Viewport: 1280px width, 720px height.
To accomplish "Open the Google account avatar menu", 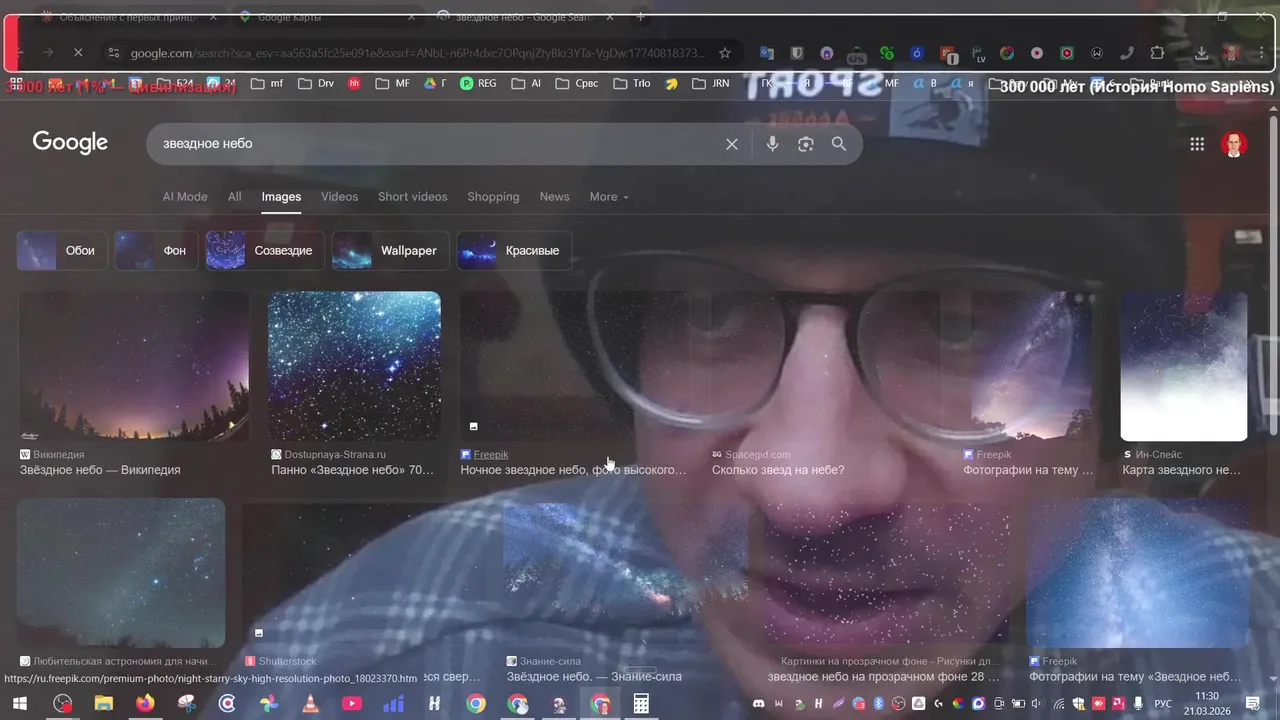I will (x=1234, y=144).
